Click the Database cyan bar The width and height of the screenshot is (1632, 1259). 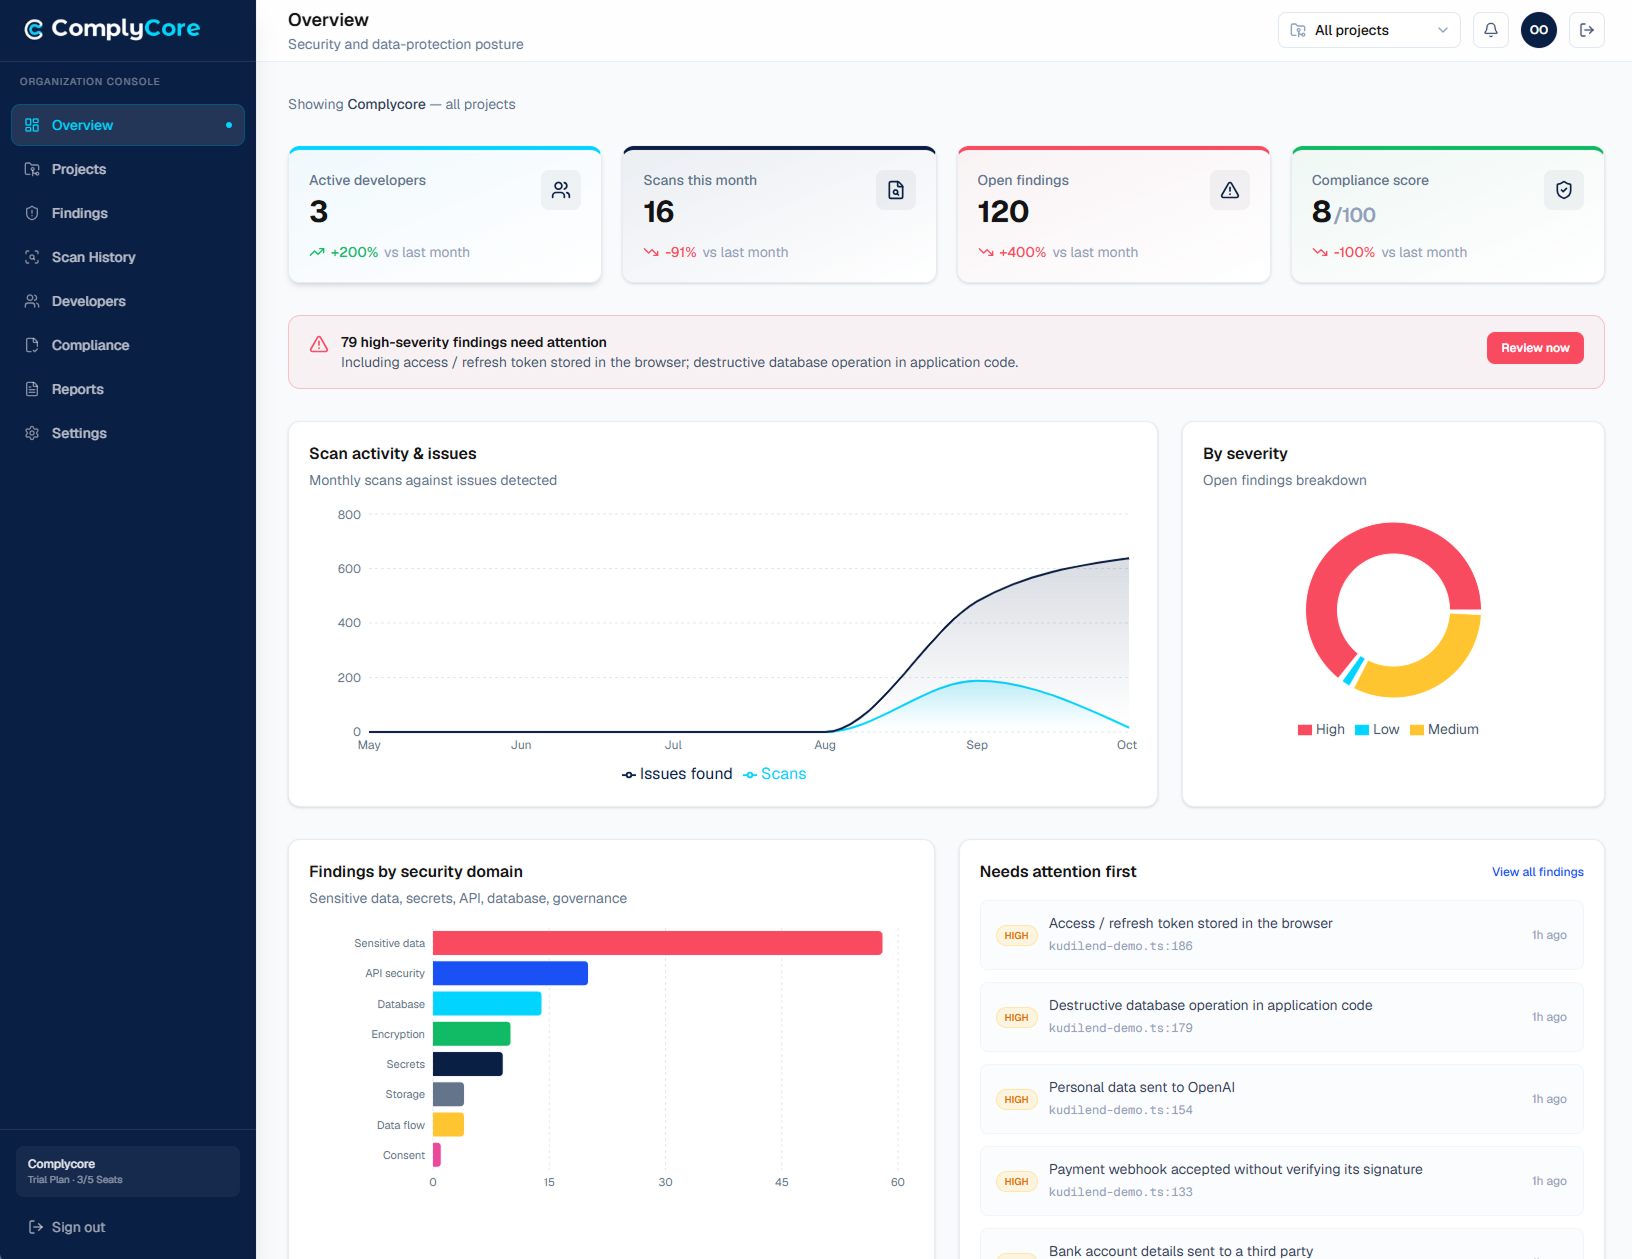(x=487, y=1004)
